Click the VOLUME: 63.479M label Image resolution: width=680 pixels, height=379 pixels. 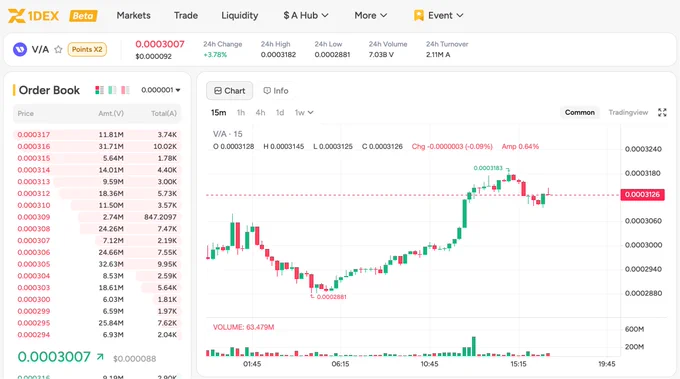tap(243, 327)
